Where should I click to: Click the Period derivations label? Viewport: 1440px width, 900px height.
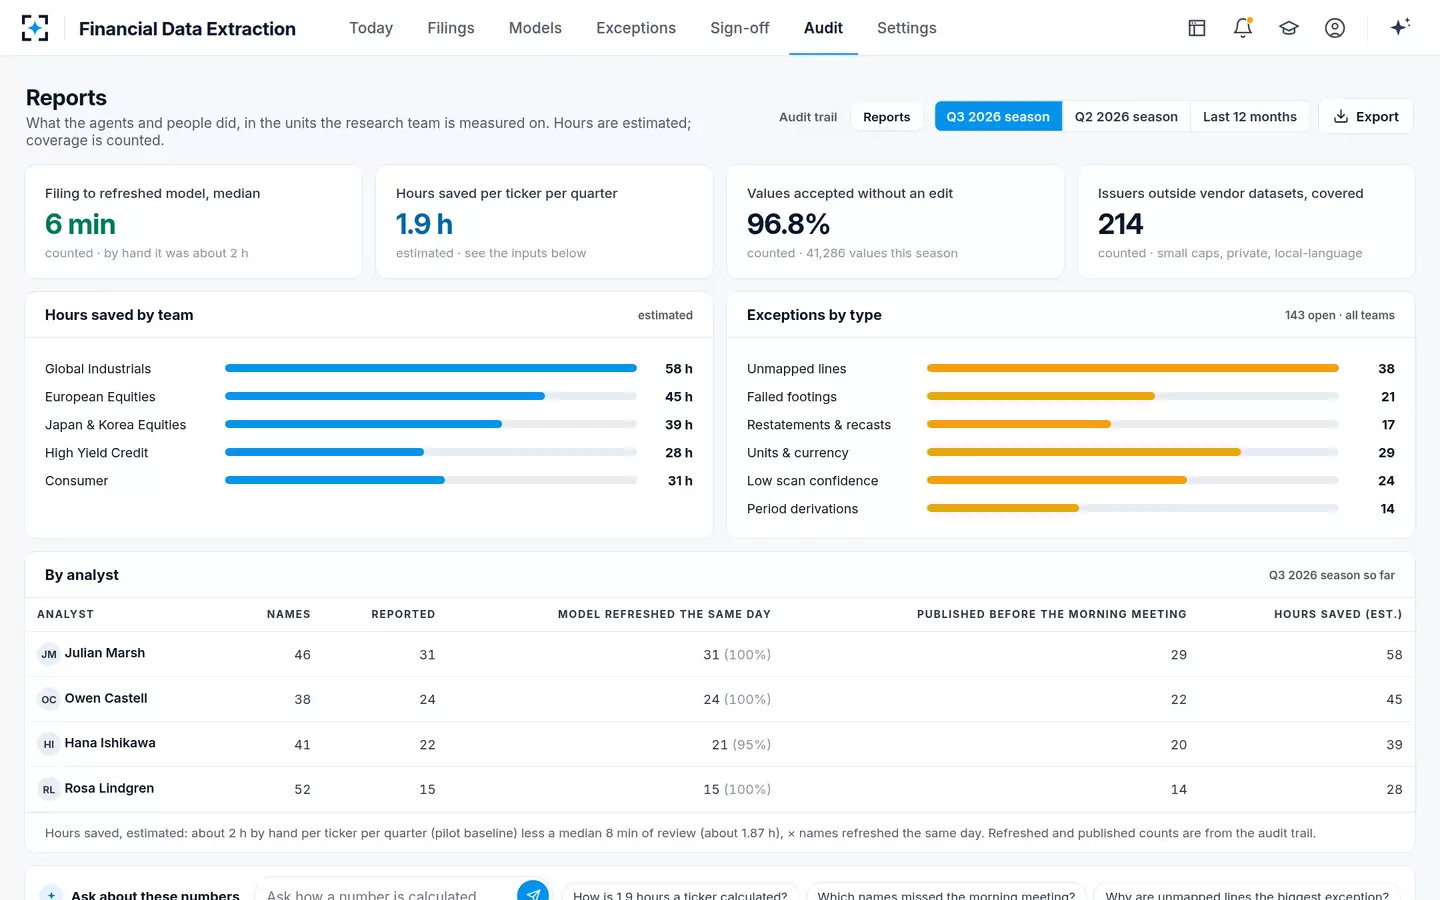point(802,509)
